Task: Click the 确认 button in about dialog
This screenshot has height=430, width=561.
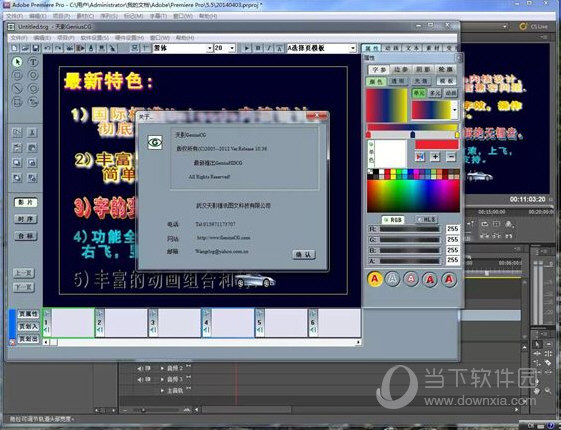Action: point(304,254)
